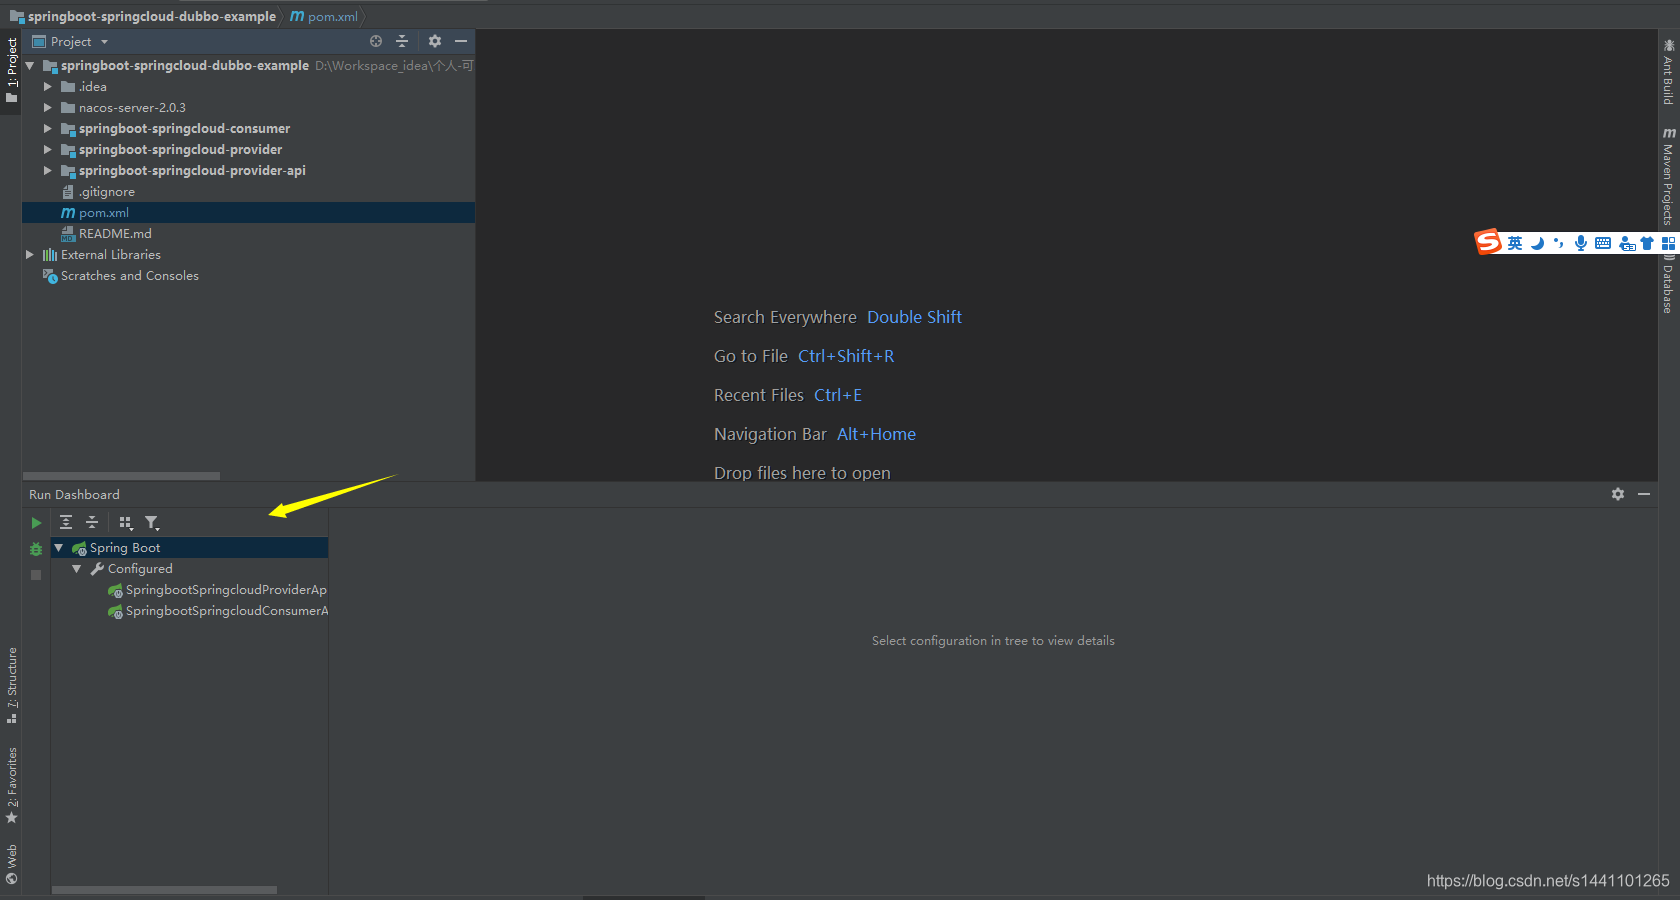Open the Run Dashboard group-by options
Image resolution: width=1680 pixels, height=900 pixels.
[x=126, y=522]
